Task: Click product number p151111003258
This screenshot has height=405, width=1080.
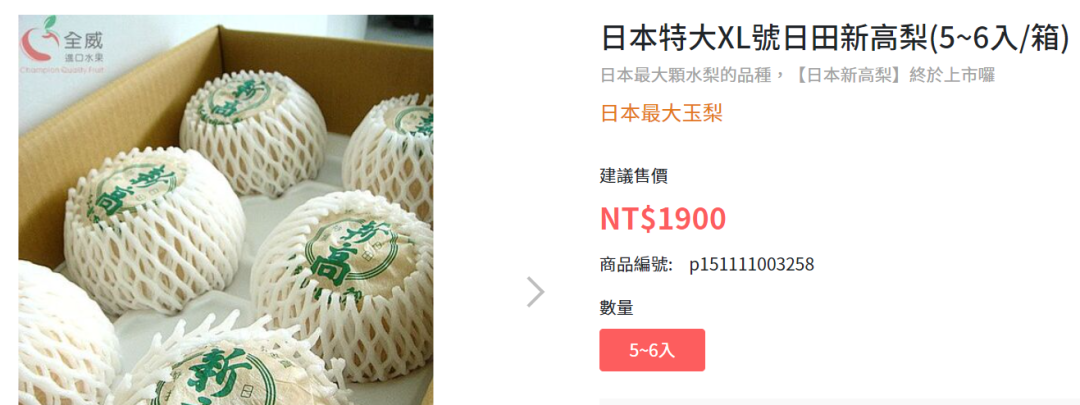Action: 751,264
